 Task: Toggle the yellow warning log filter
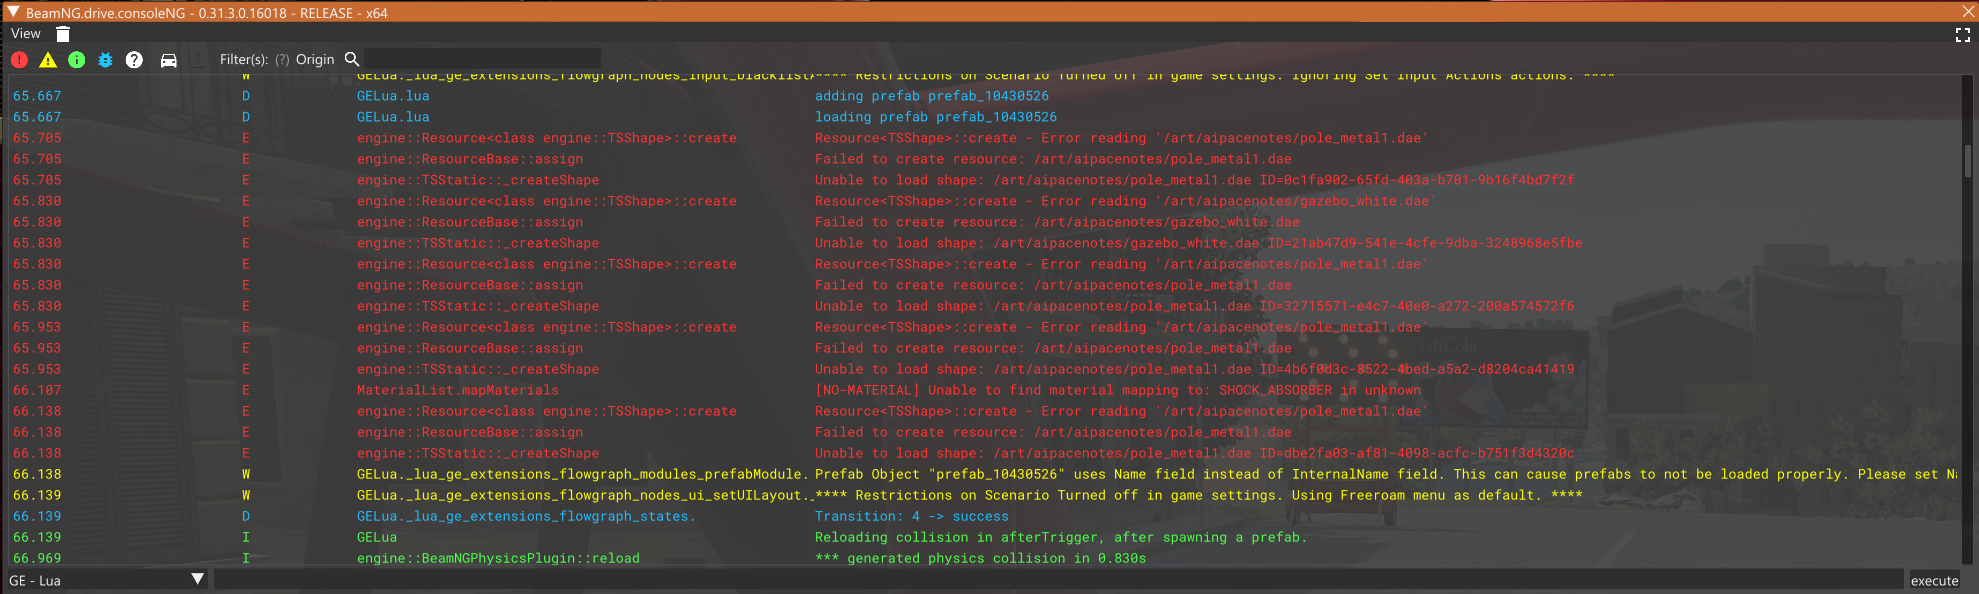(47, 60)
